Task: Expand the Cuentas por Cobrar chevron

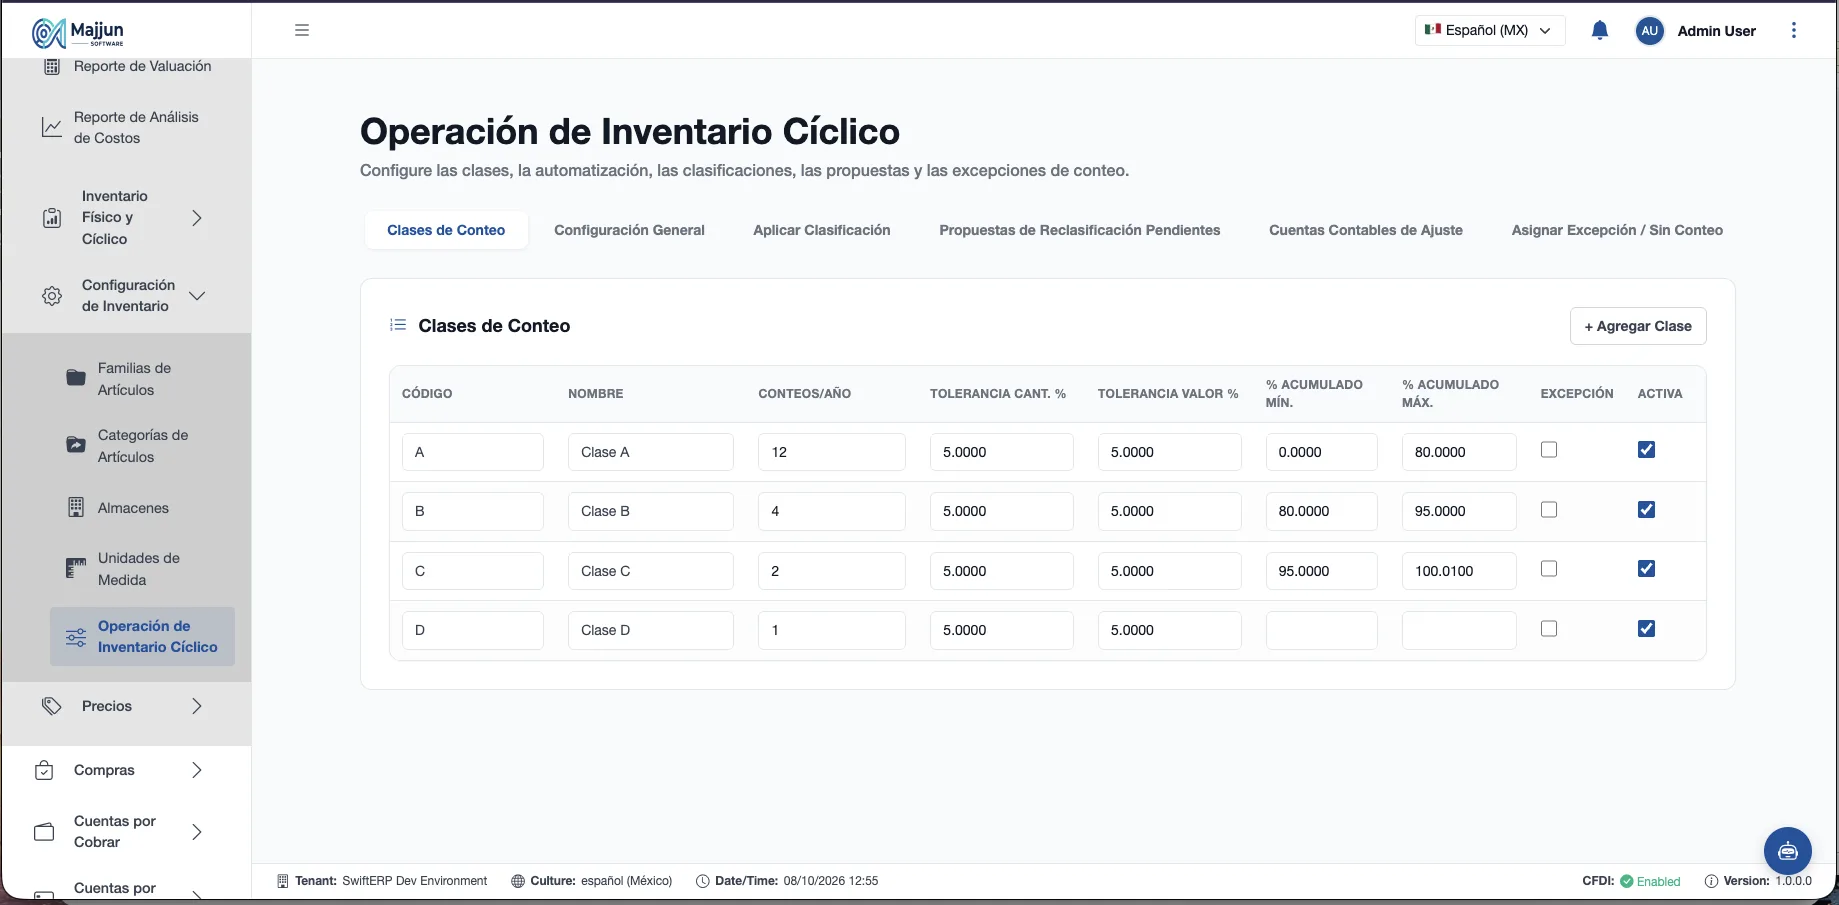Action: coord(197,832)
